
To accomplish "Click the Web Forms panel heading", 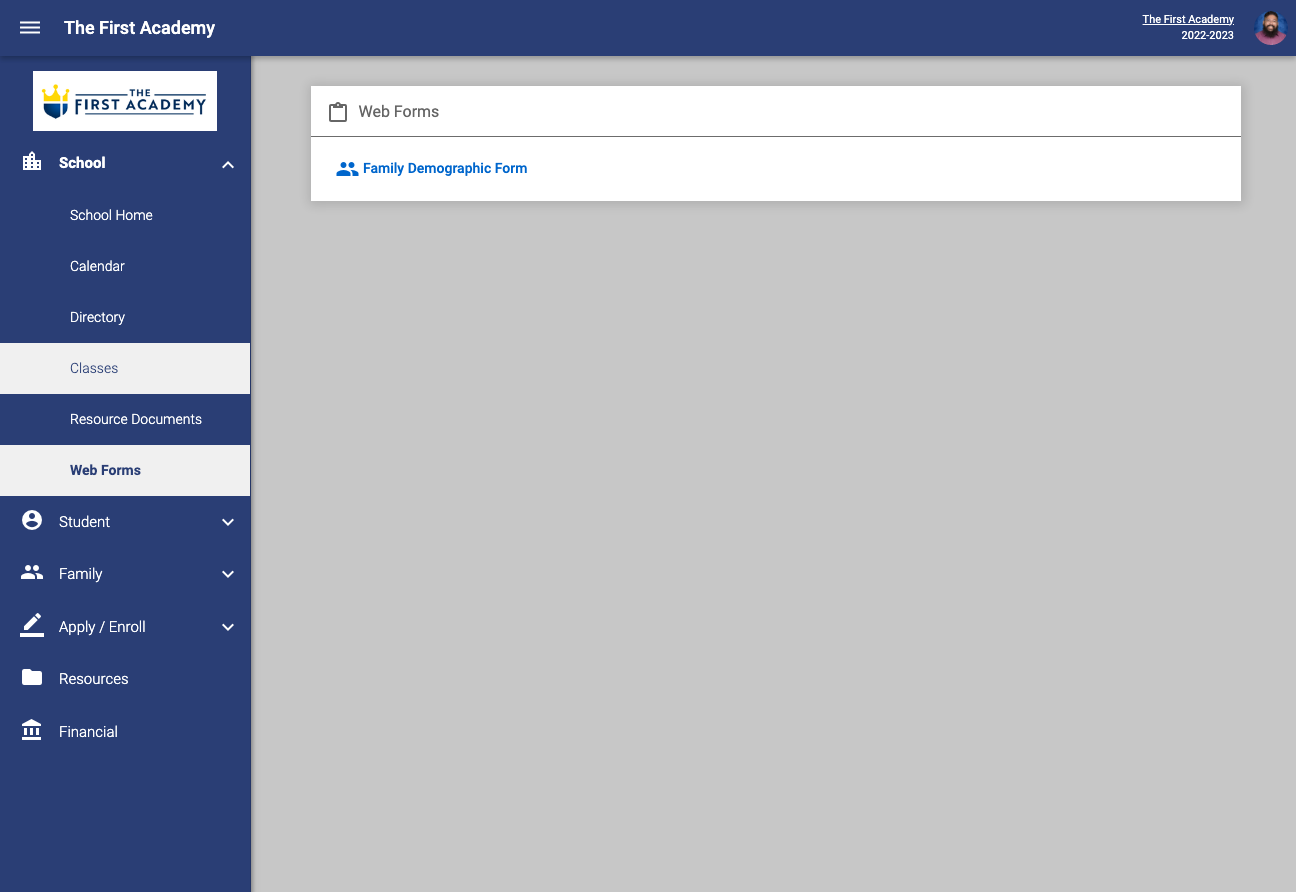I will tap(399, 111).
